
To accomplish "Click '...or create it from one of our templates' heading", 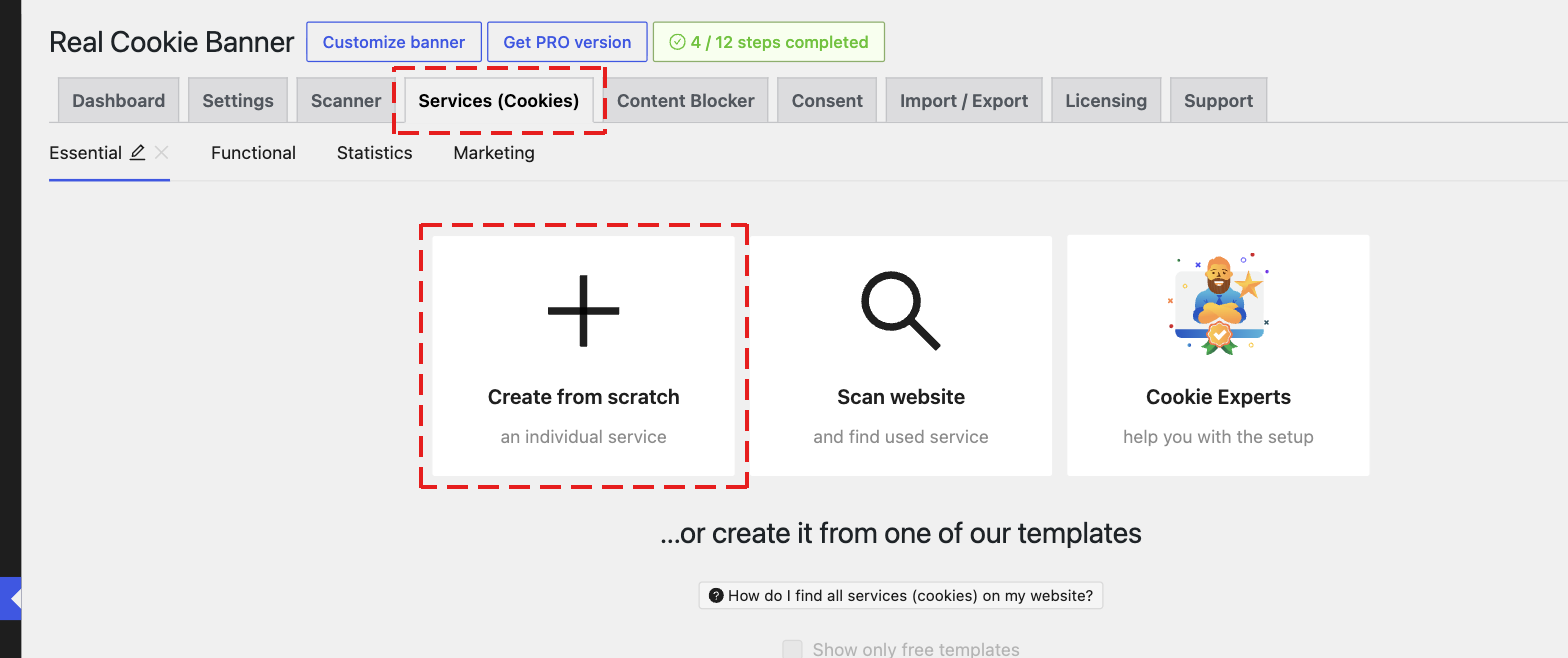I will pyautogui.click(x=901, y=533).
